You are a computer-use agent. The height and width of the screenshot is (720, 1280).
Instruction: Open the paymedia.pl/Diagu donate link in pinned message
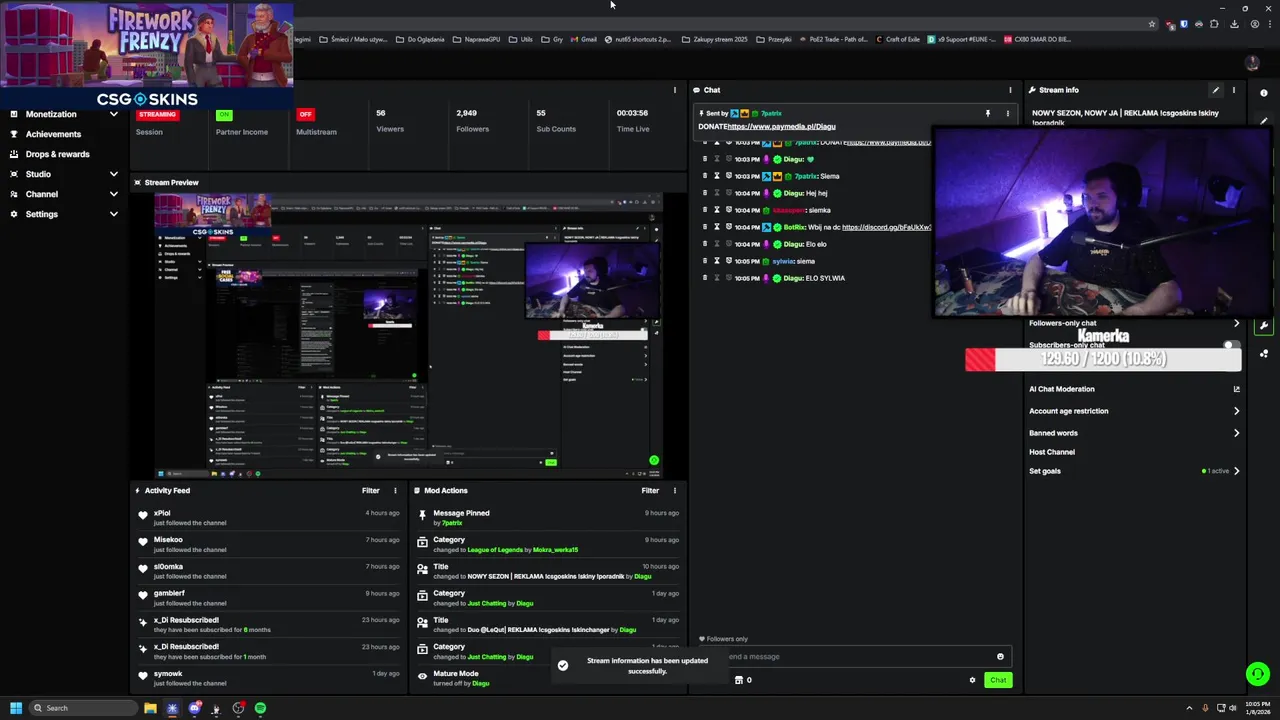tap(781, 127)
